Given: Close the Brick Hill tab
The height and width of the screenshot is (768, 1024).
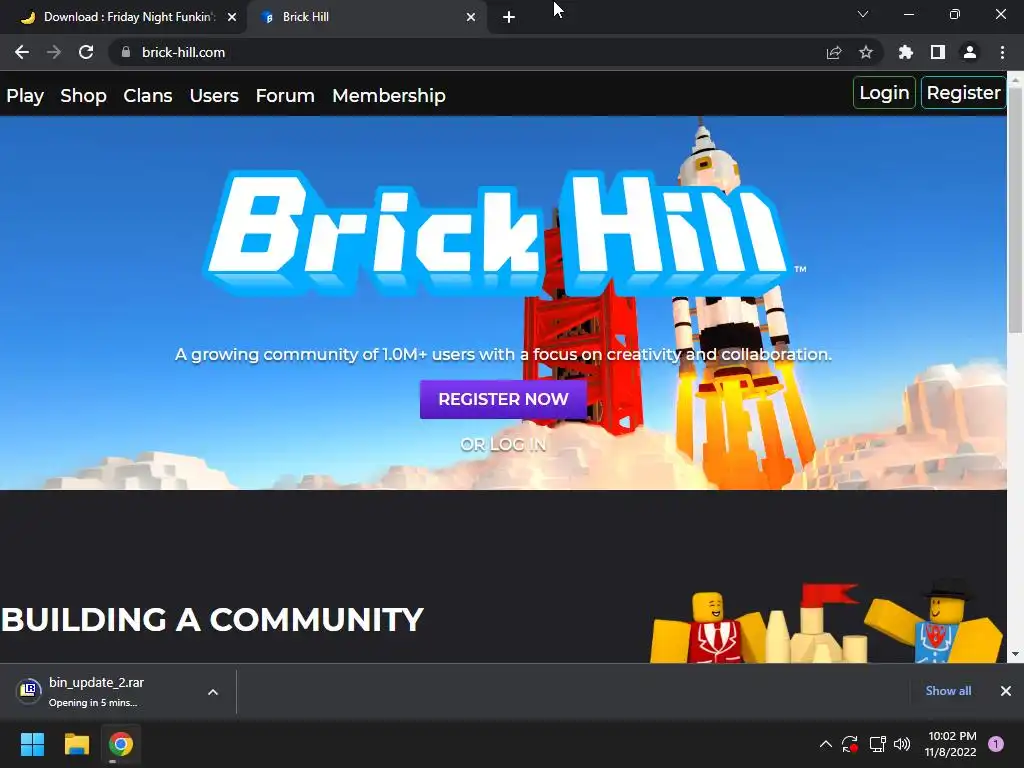Looking at the screenshot, I should point(471,17).
